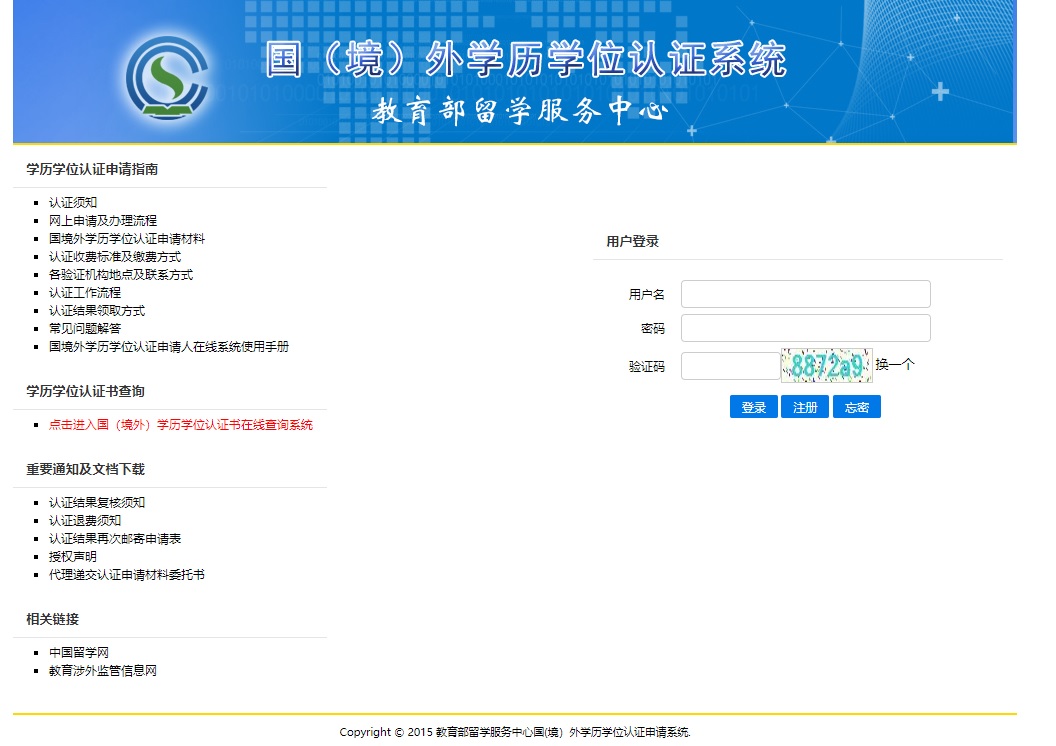The image size is (1056, 746).
Task: Click the 教育部留学服务中心 banner subtitle
Action: pyautogui.click(x=519, y=110)
